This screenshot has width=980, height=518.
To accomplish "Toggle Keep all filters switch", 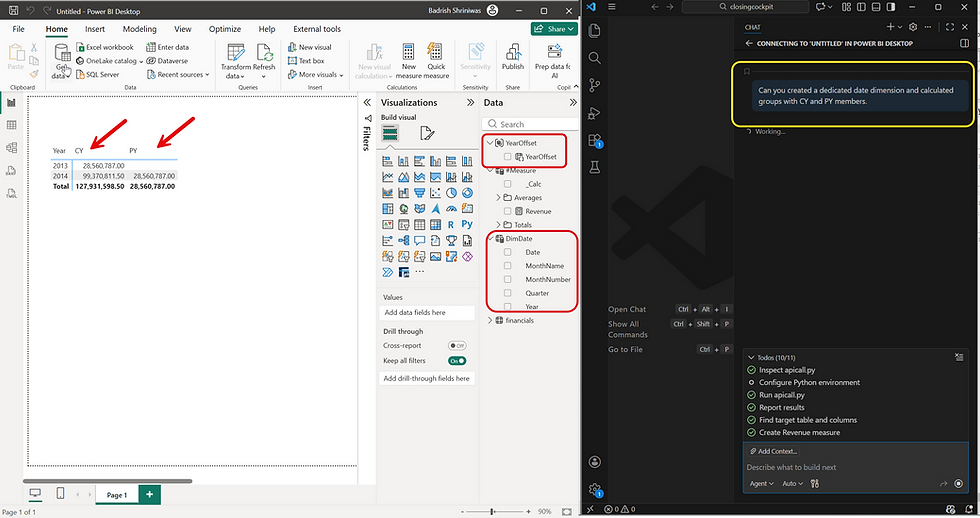I will tap(457, 361).
